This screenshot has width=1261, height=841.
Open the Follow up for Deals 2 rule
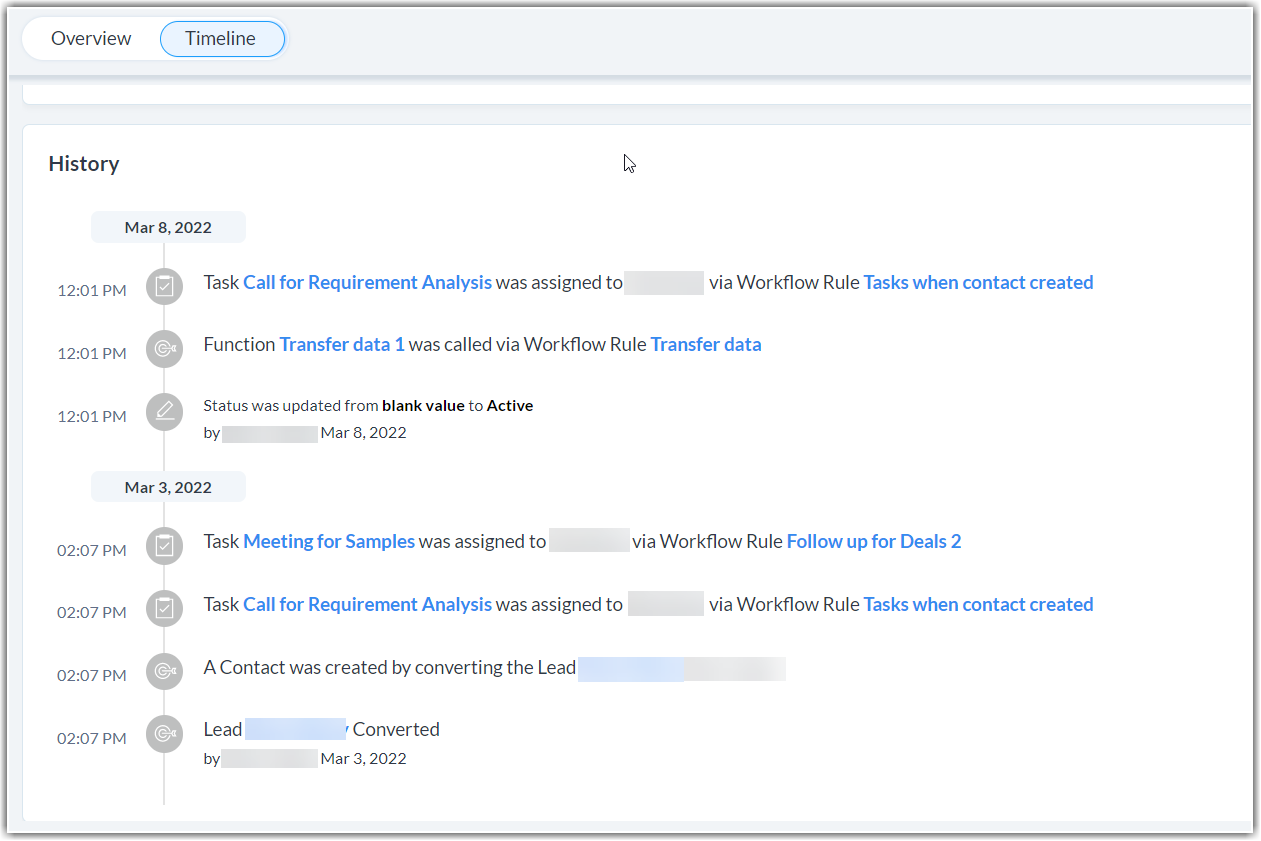pyautogui.click(x=873, y=542)
